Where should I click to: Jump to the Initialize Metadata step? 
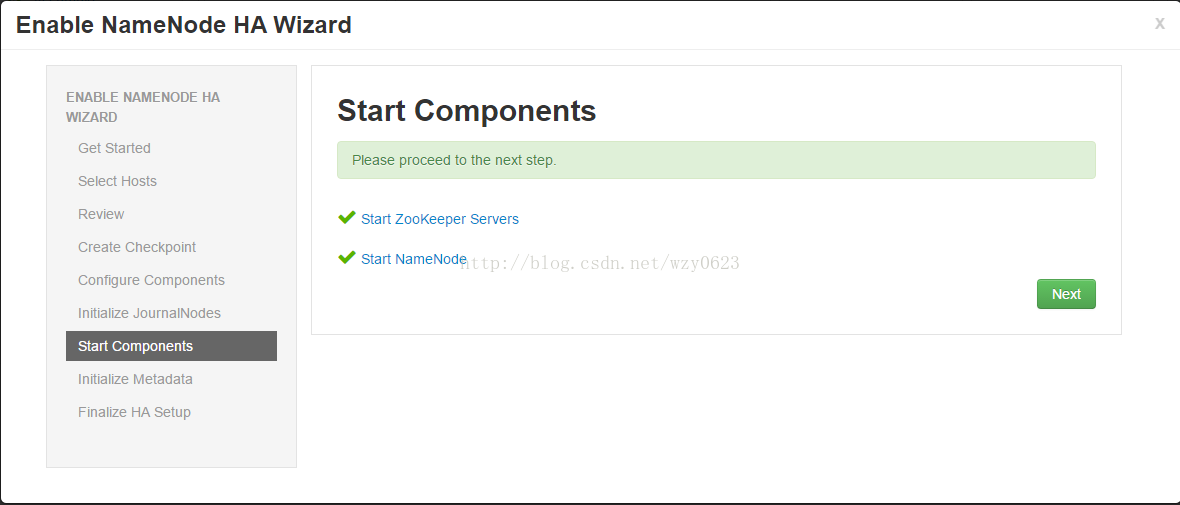[135, 379]
